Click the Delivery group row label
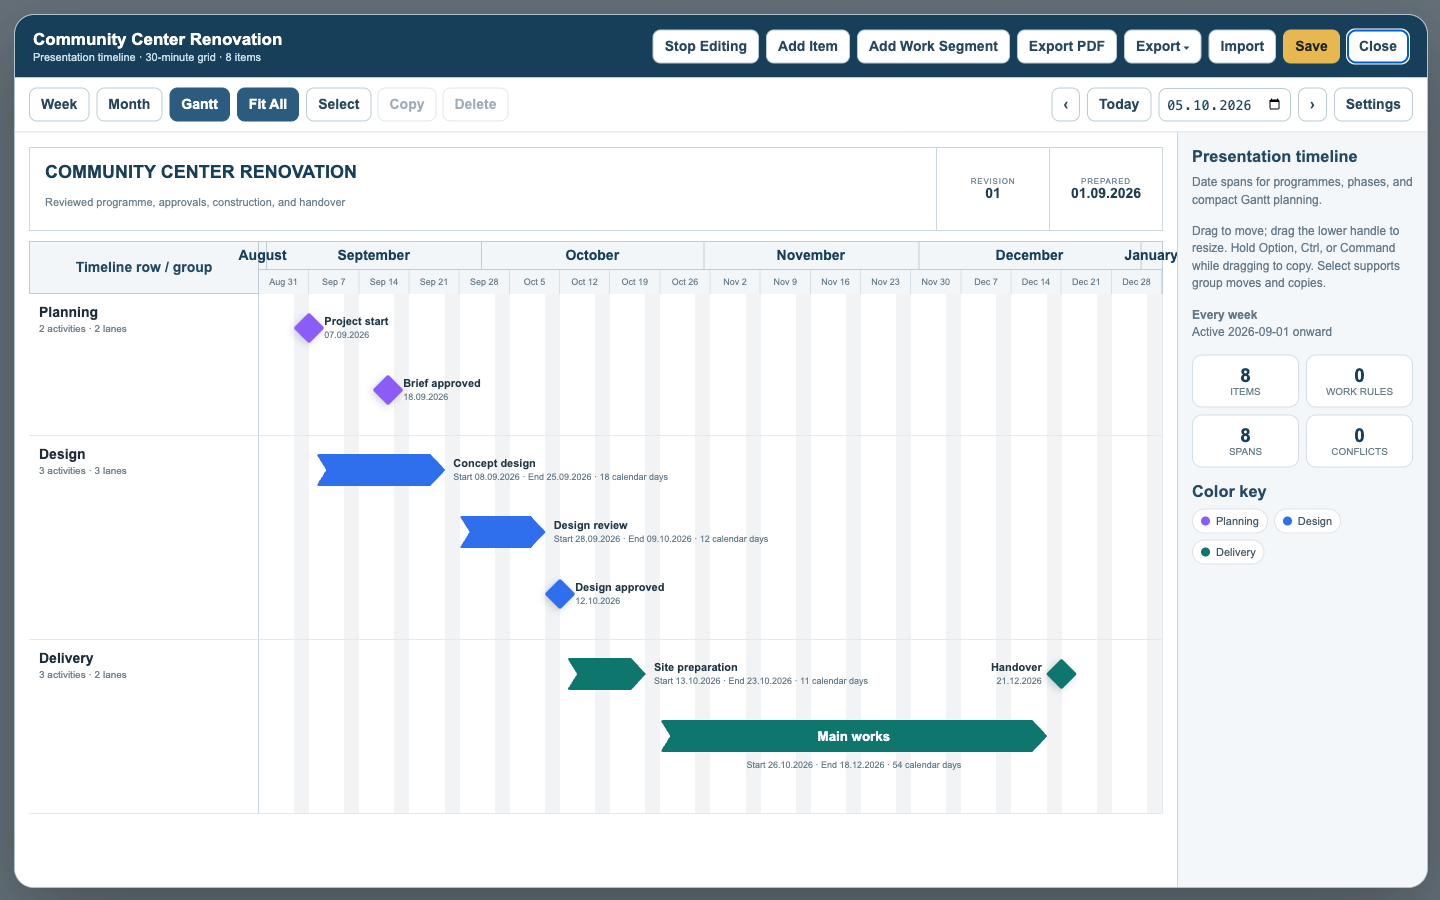1440x900 pixels. [66, 659]
